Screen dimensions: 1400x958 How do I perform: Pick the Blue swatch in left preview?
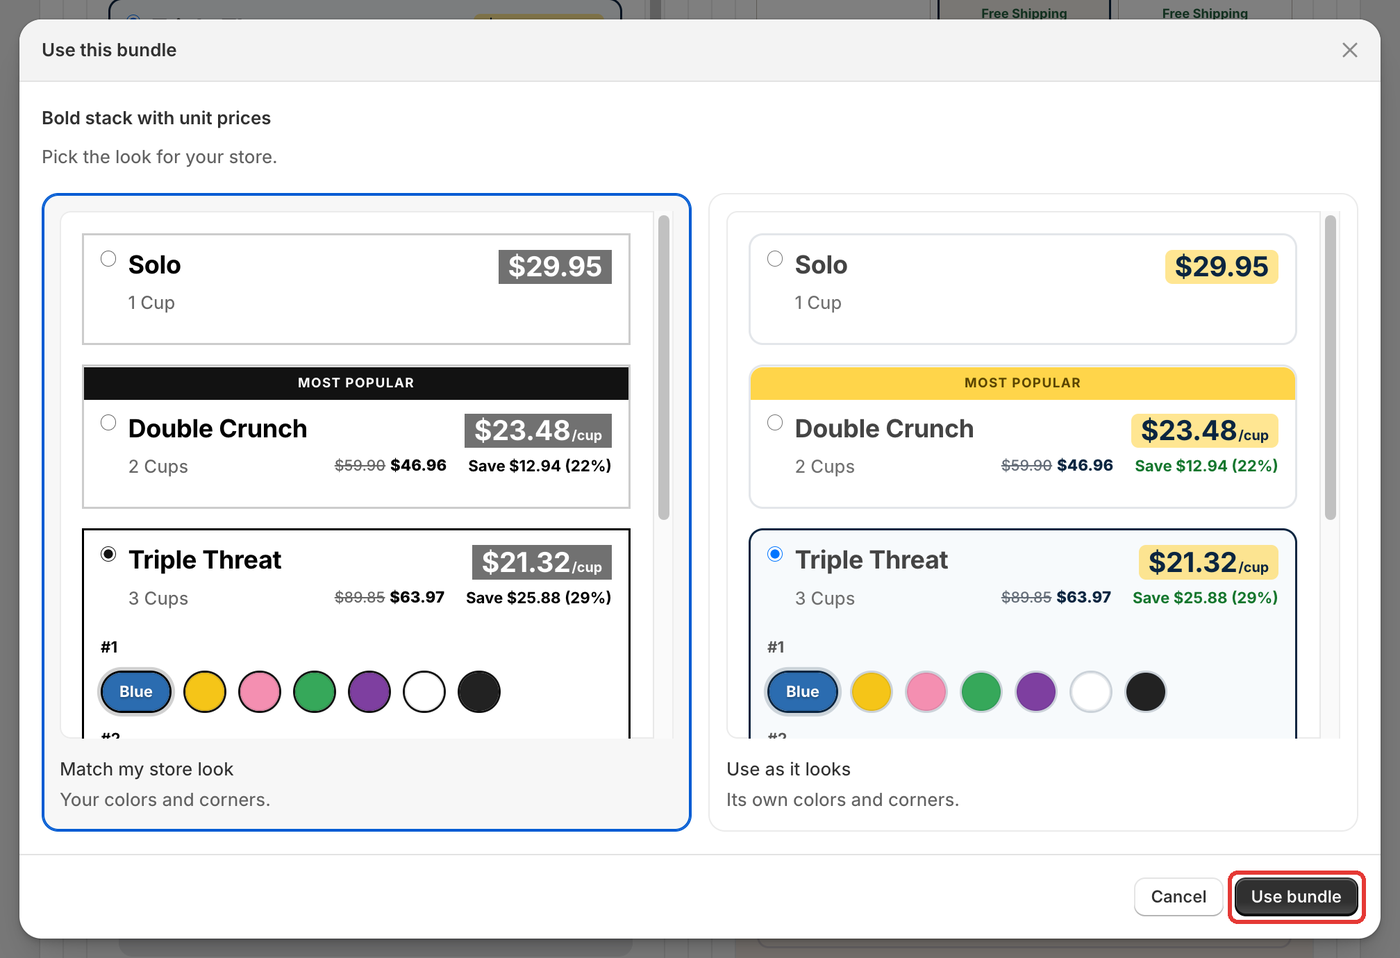pos(136,692)
